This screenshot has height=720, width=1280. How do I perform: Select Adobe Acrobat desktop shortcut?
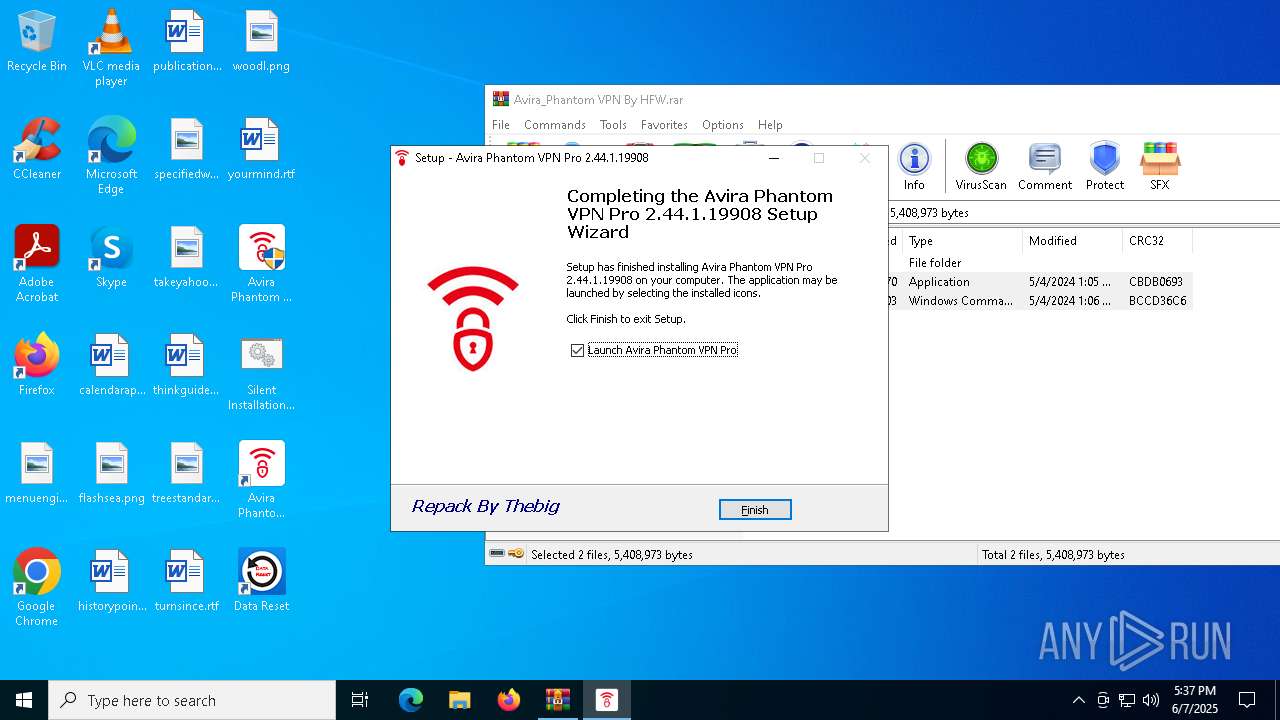pyautogui.click(x=37, y=264)
